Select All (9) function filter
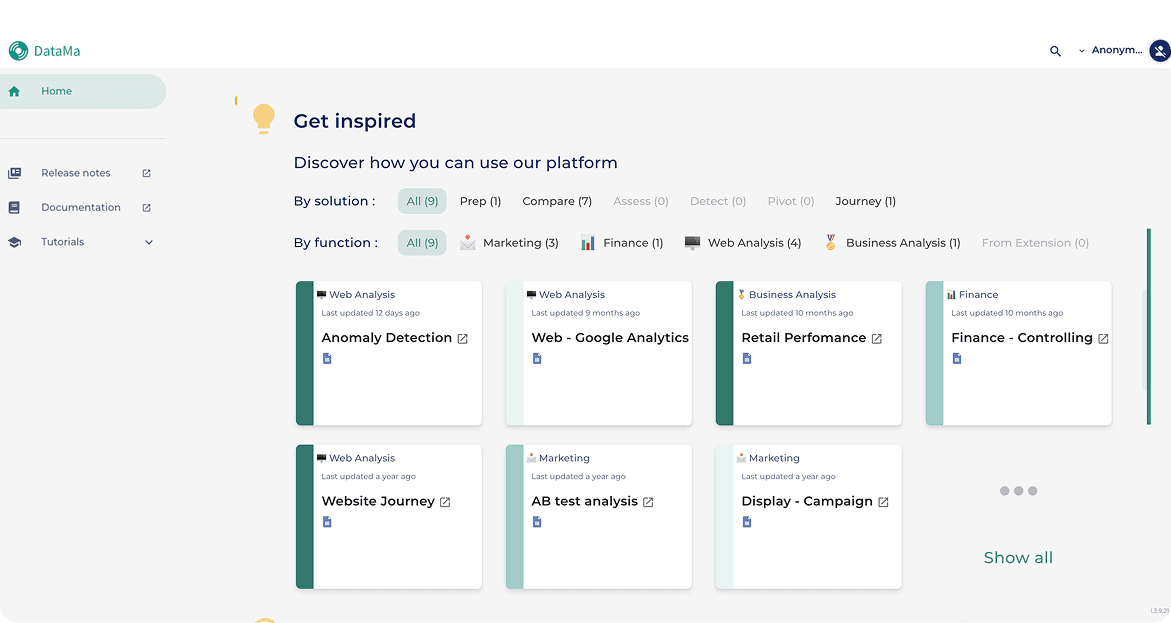Screen dimensions: 1171x623 [x=422, y=243]
